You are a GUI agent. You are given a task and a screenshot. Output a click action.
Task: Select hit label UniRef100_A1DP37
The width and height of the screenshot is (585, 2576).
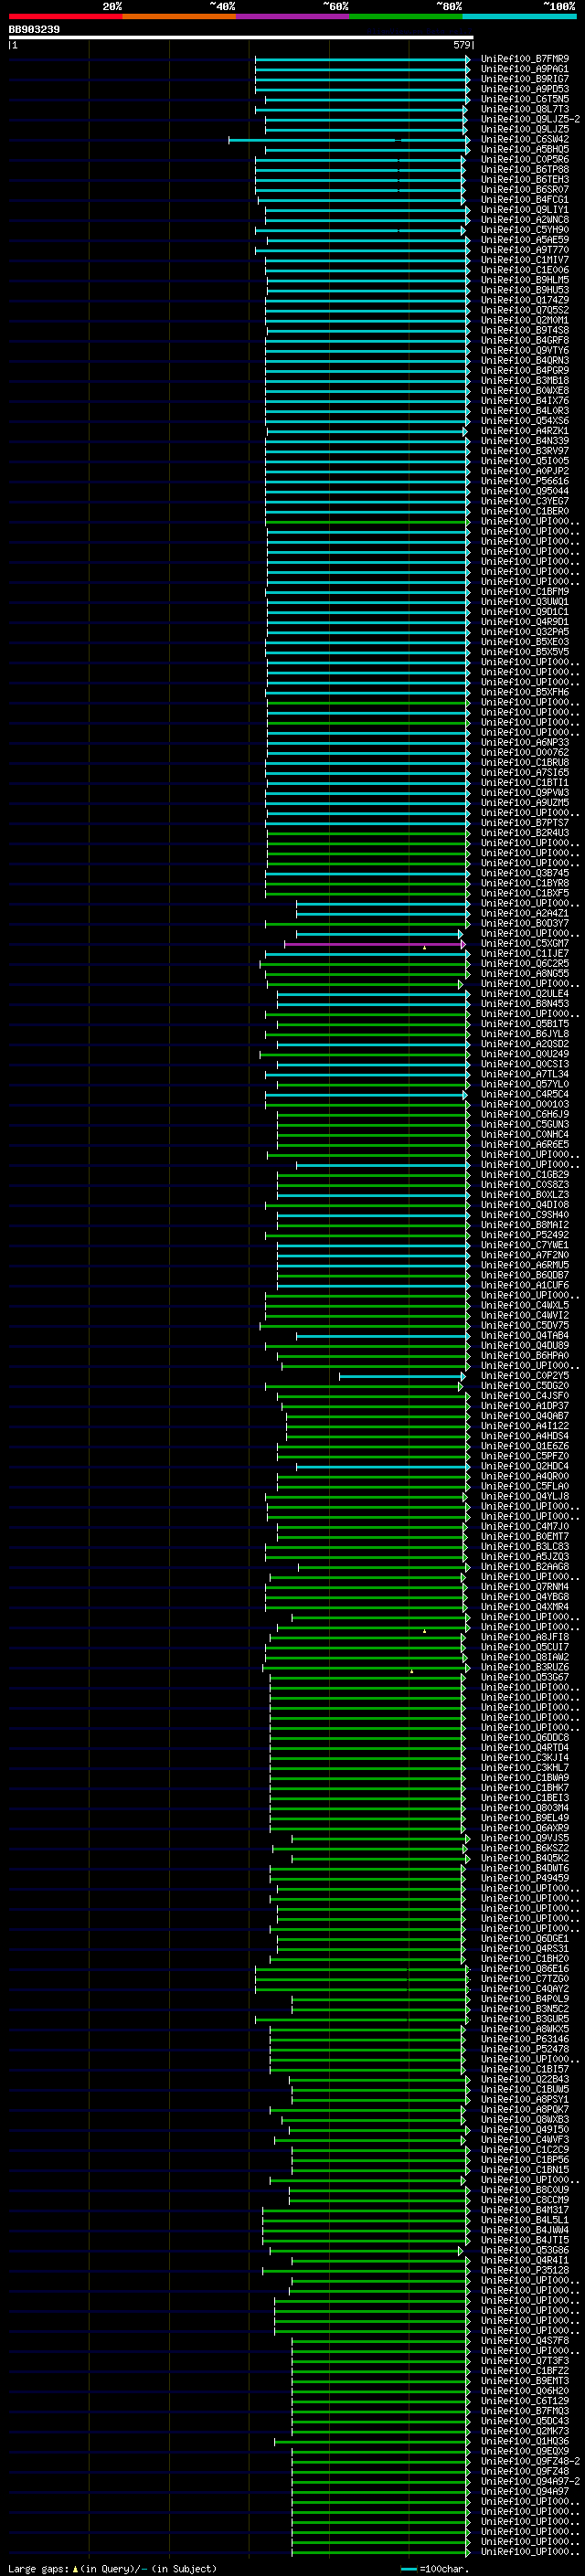[525, 1406]
